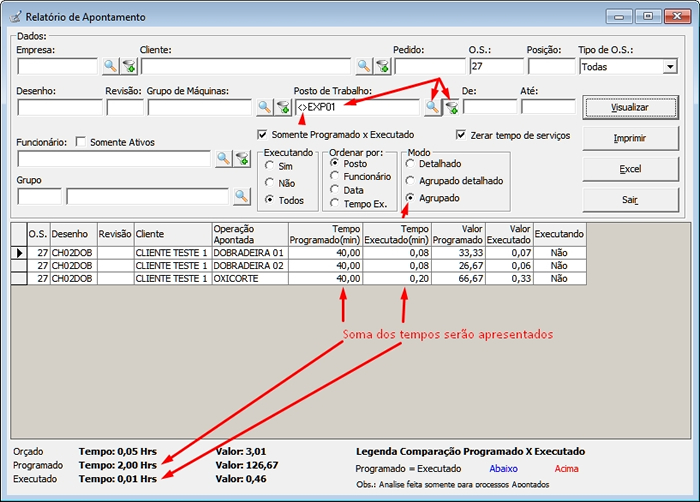Click the Grupo description input field
The width and height of the screenshot is (700, 502).
[147, 197]
